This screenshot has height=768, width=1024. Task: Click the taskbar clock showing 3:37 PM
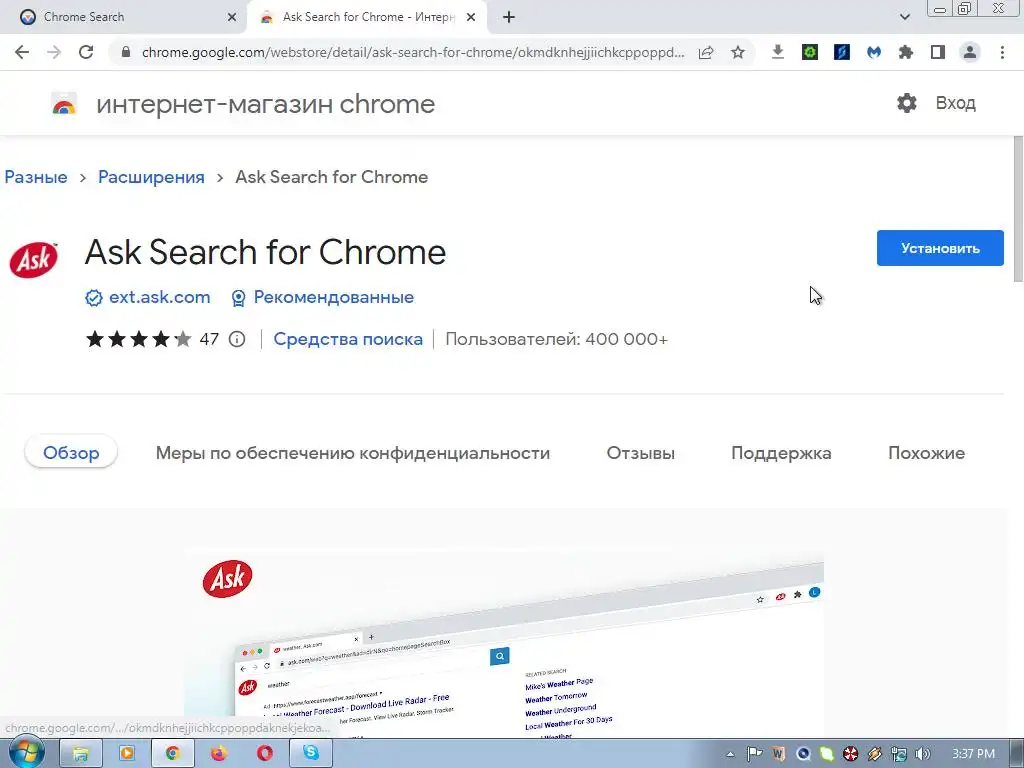[973, 754]
